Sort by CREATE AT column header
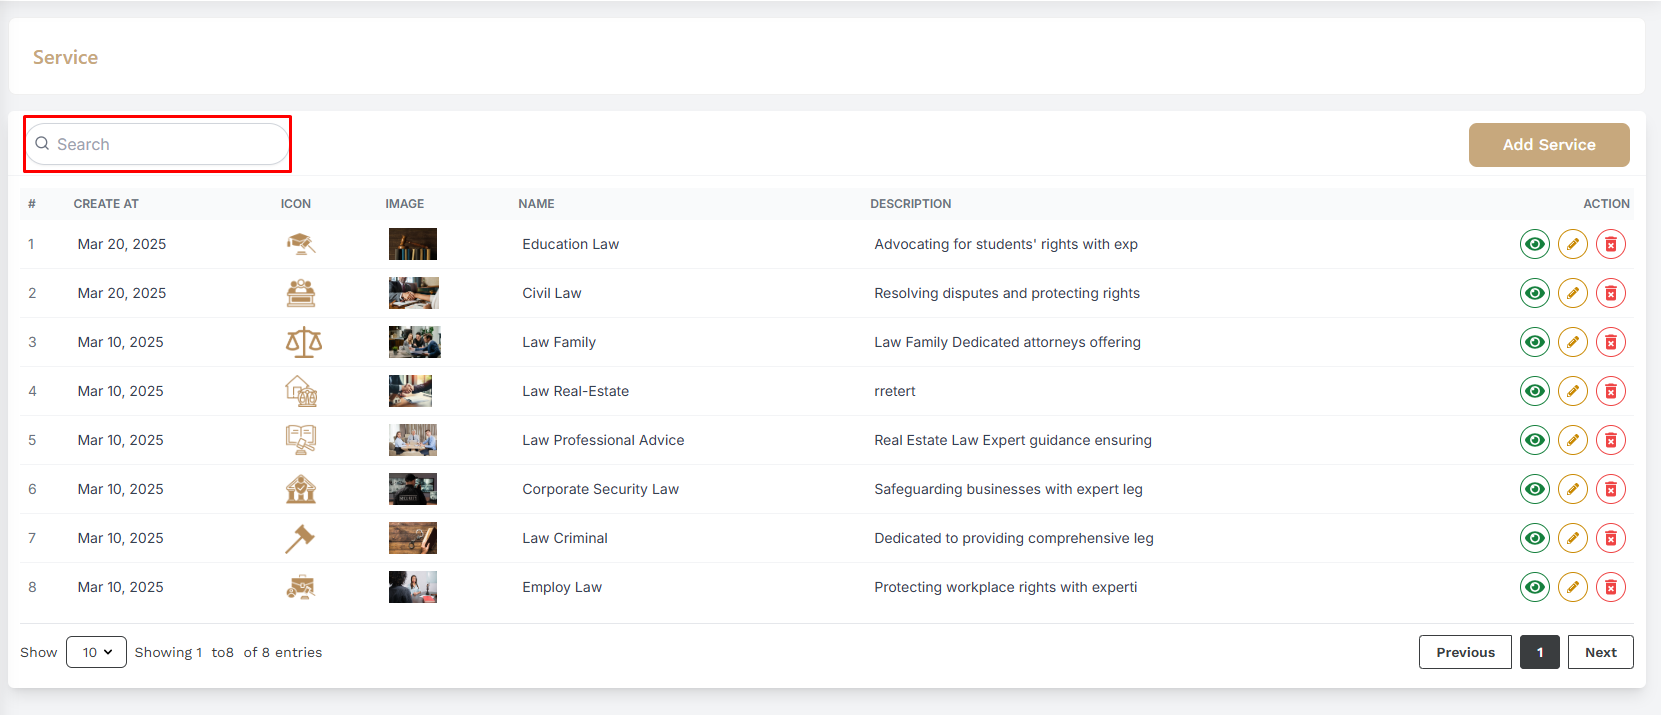1661x715 pixels. 106,204
